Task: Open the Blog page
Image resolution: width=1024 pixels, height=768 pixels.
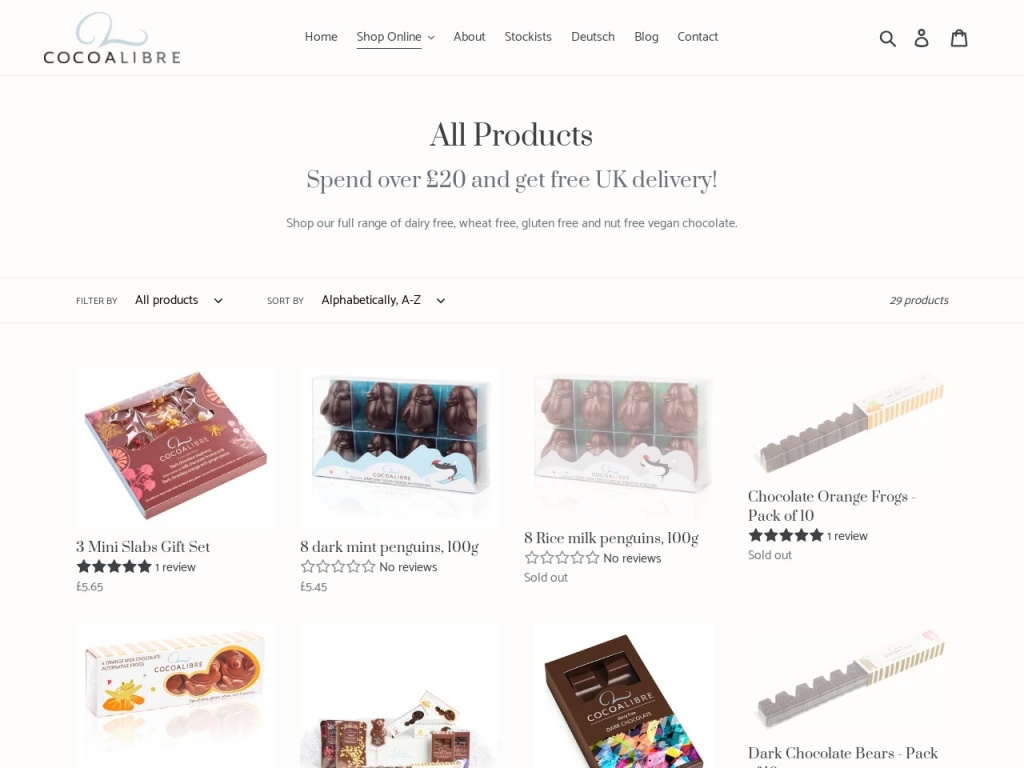Action: 646,37
